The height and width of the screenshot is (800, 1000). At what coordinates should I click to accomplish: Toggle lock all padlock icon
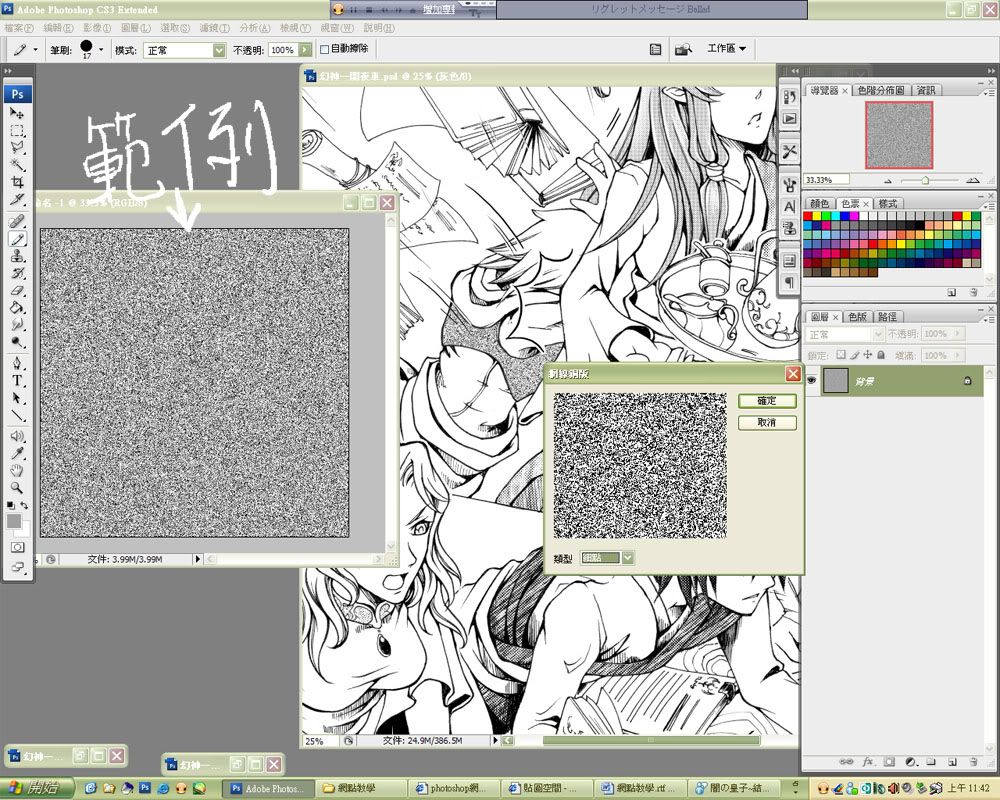point(881,355)
